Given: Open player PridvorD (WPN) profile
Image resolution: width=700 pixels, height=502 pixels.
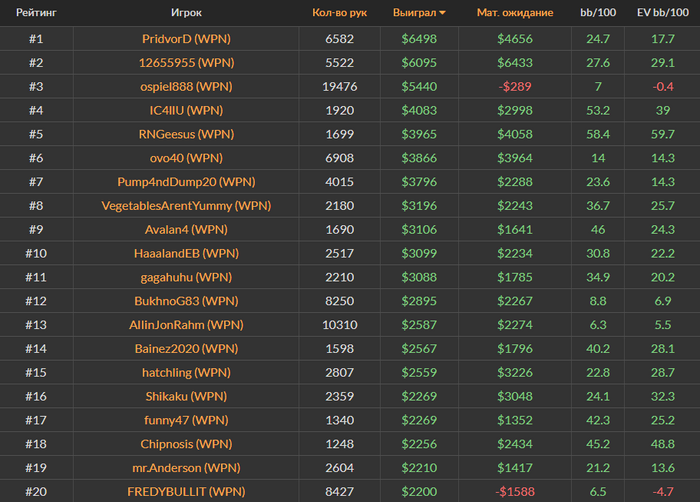Looking at the screenshot, I should tap(186, 38).
